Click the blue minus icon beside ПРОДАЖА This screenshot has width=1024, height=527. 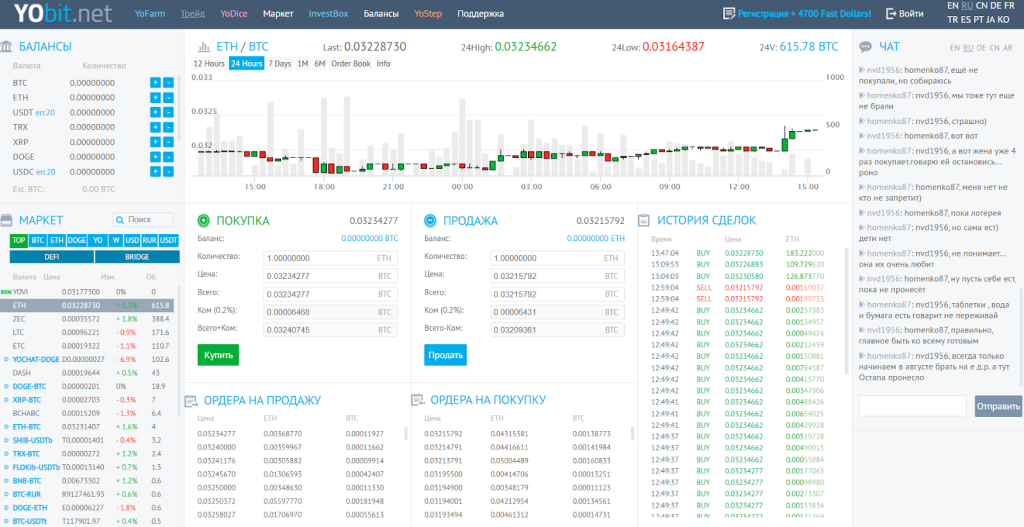point(430,220)
